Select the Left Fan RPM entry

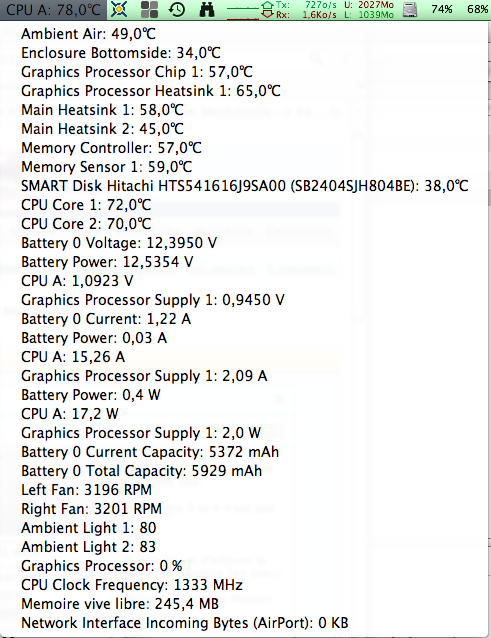(87, 490)
